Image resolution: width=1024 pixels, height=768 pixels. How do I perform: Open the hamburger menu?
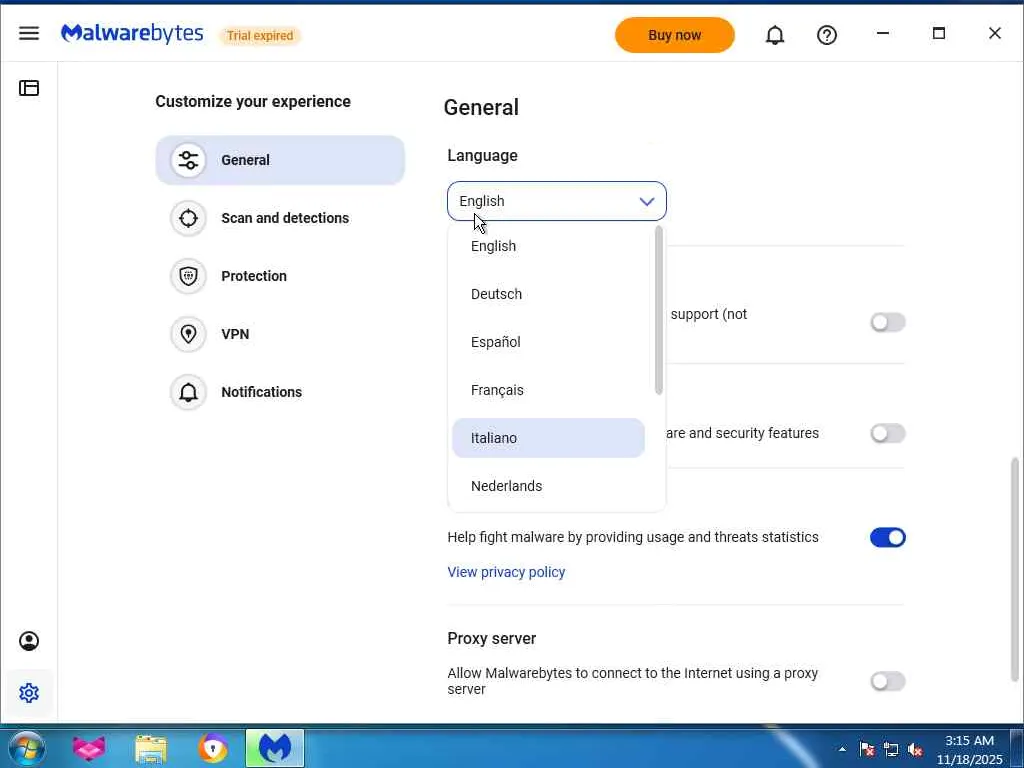[29, 33]
